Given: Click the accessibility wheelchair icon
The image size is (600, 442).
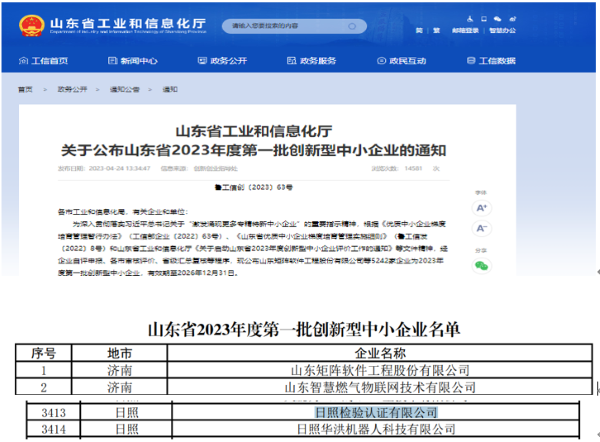Looking at the screenshot, I should (470, 19).
